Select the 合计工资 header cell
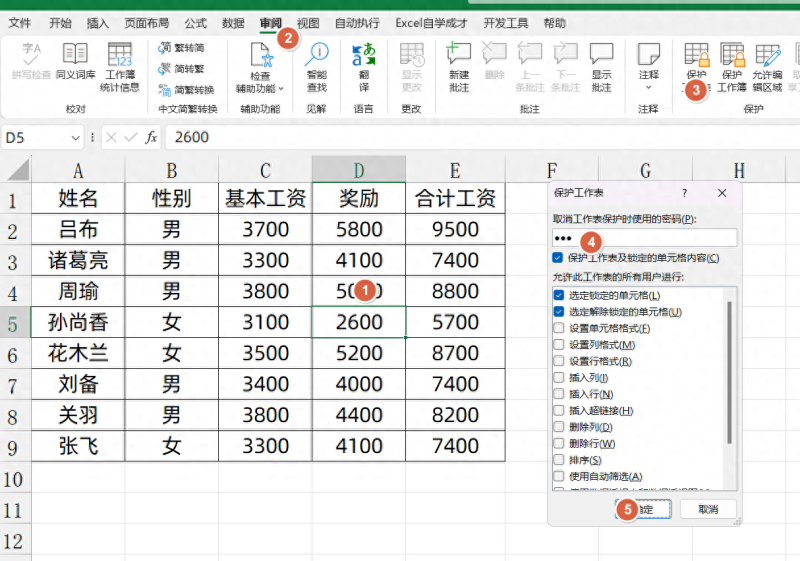Viewport: 800px width, 561px height. [455, 198]
